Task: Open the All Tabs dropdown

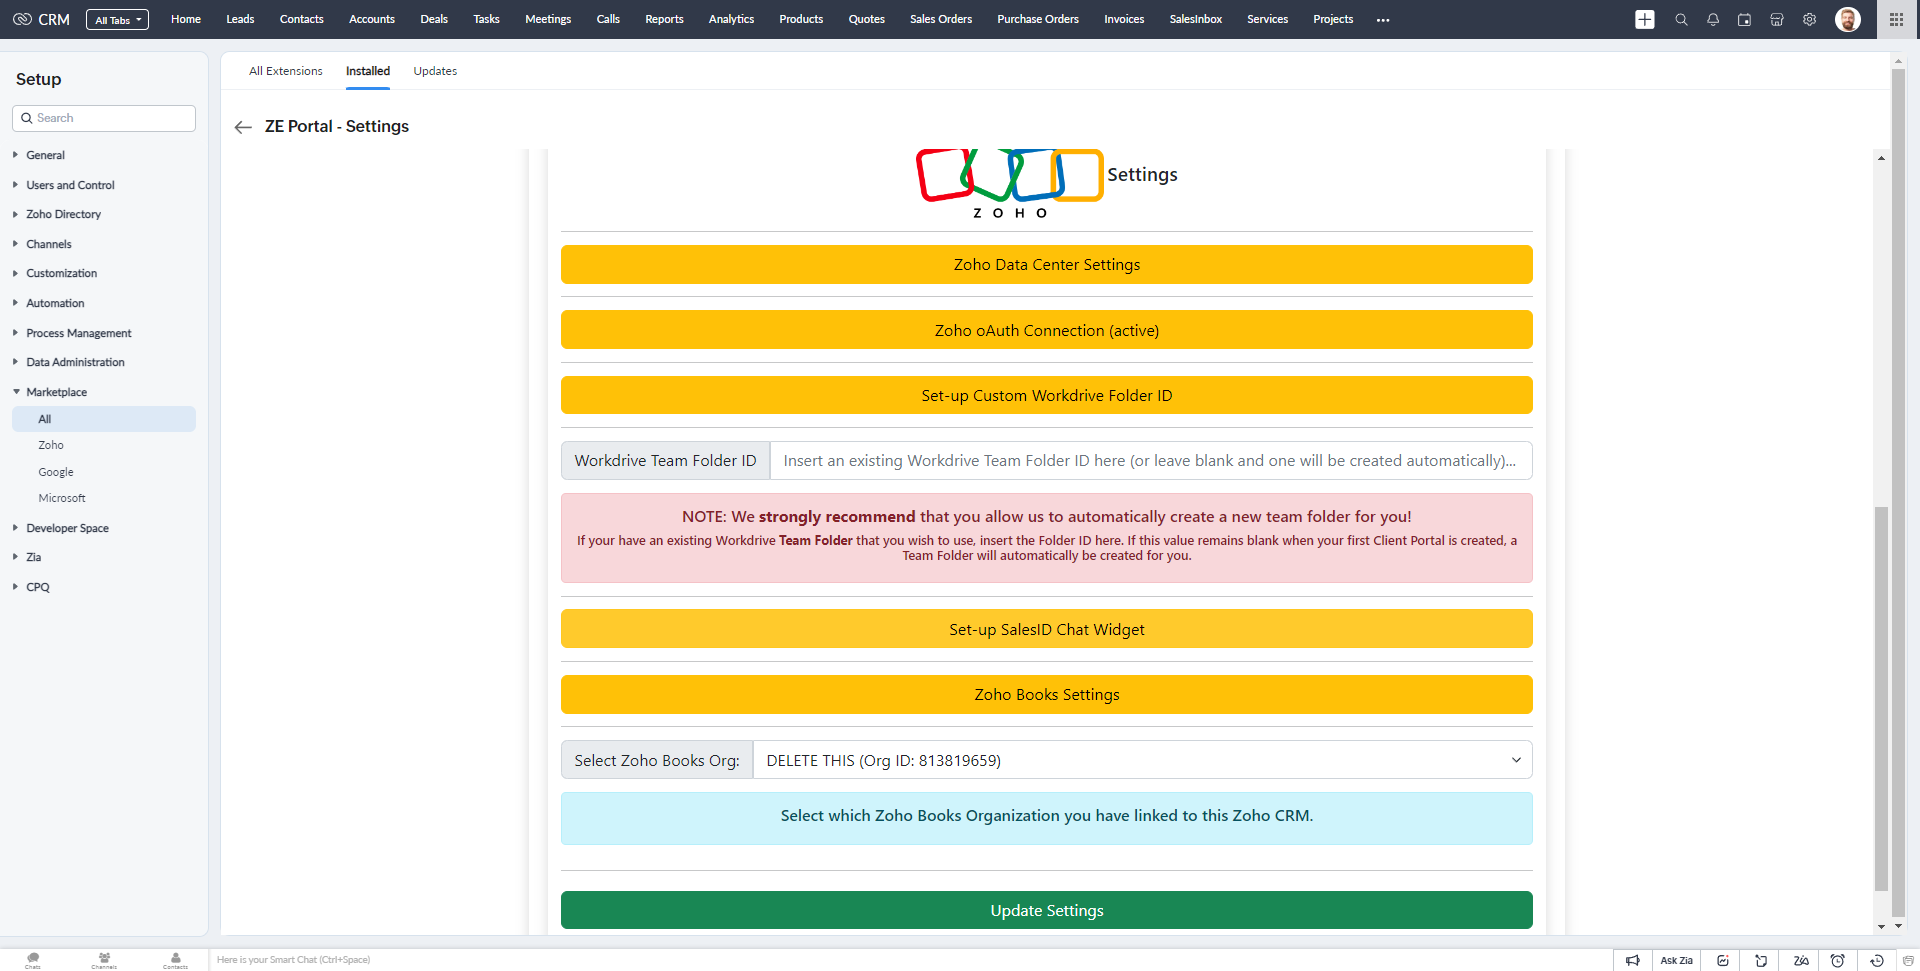Action: [x=117, y=20]
